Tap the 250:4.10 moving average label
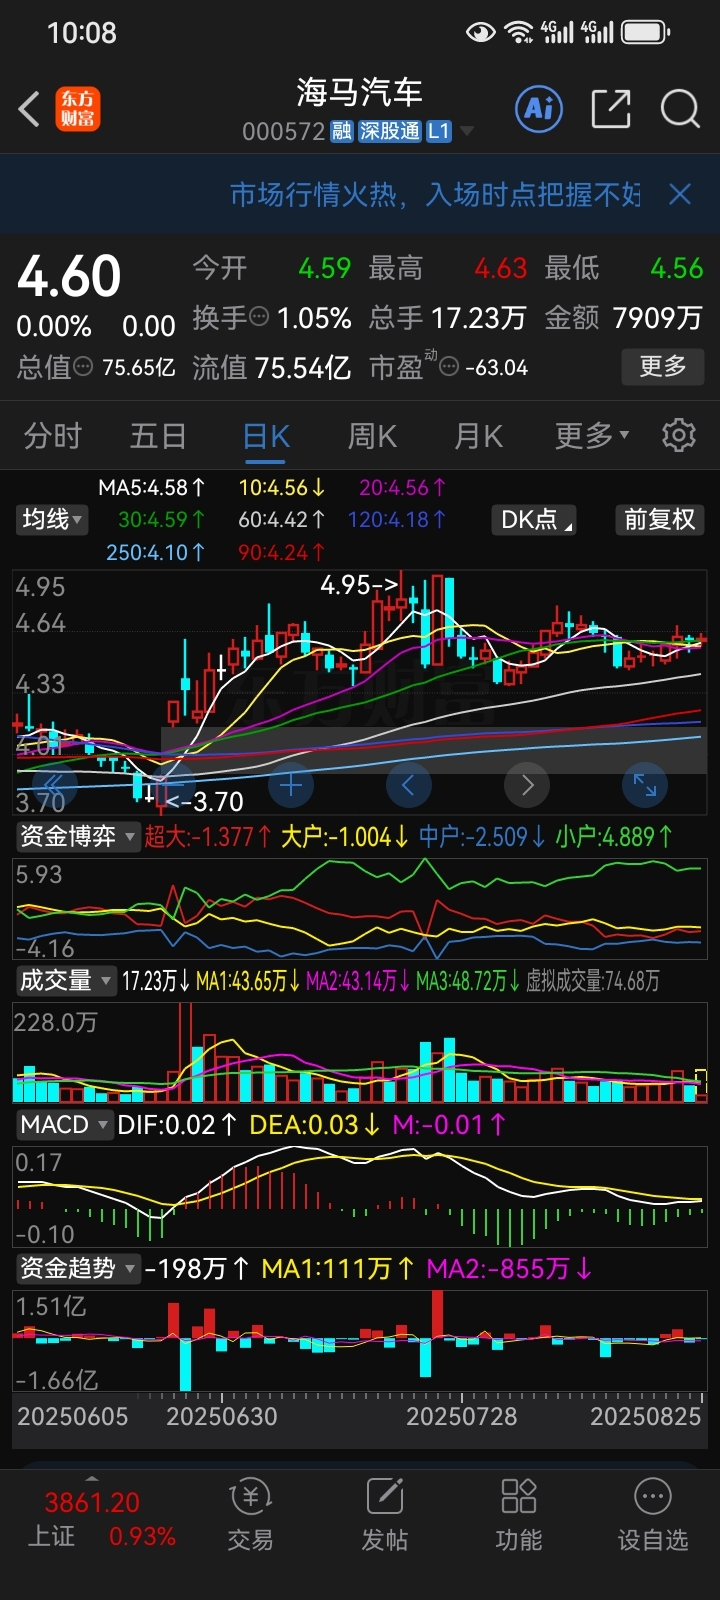Screen dimensions: 720x1600 (x=155, y=552)
